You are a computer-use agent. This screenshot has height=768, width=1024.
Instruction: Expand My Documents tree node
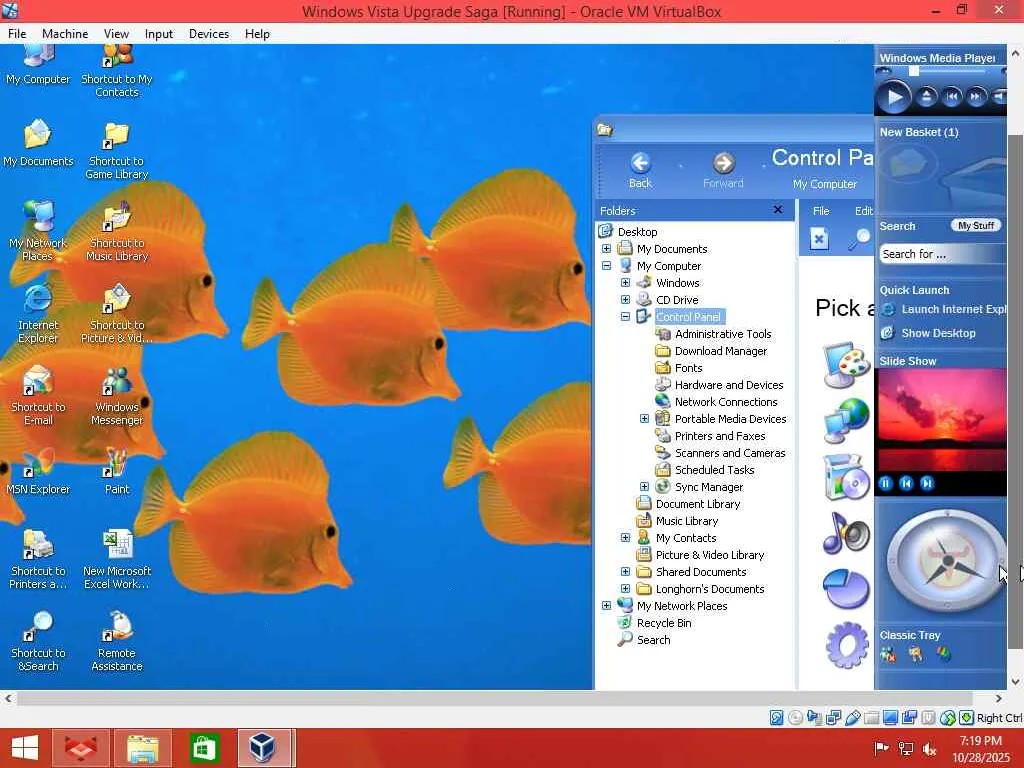click(606, 249)
